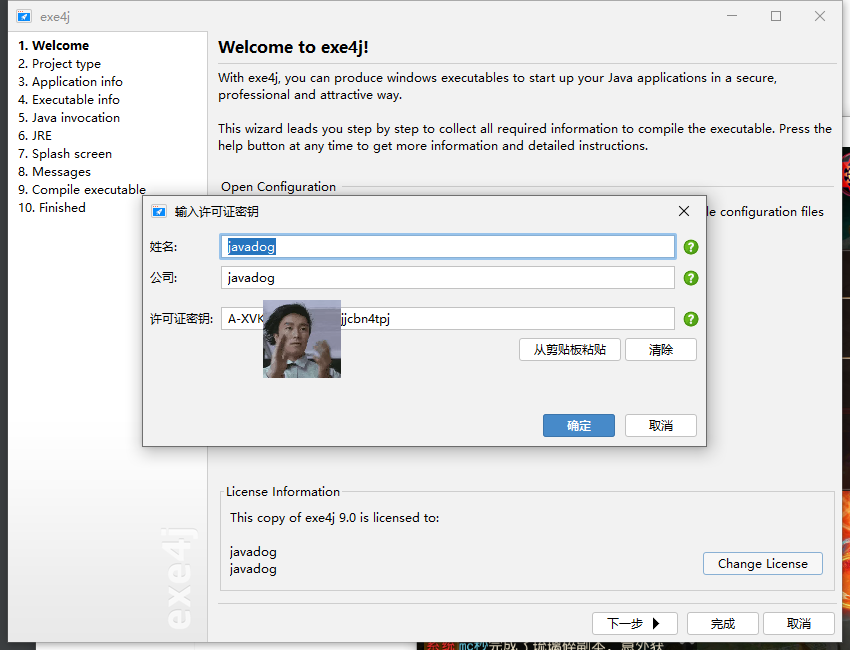
Task: Click exe4j app icon in main title bar
Action: pyautogui.click(x=24, y=16)
